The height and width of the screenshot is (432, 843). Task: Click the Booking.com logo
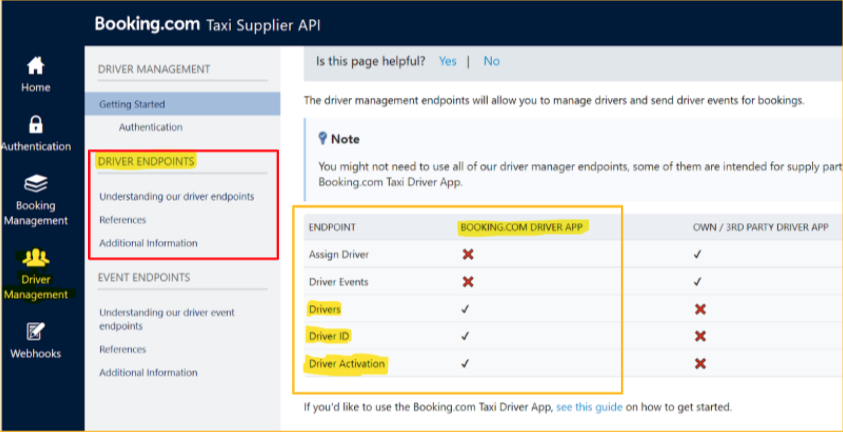pyautogui.click(x=147, y=24)
